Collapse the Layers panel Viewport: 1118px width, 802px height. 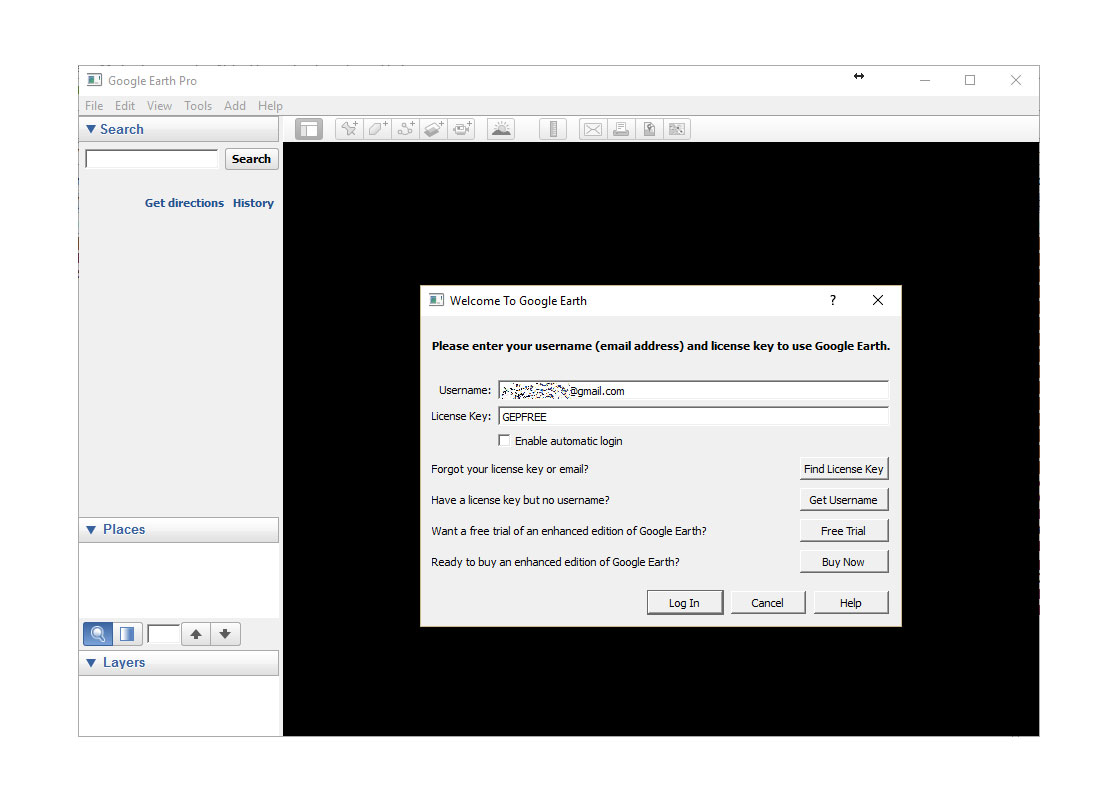91,663
